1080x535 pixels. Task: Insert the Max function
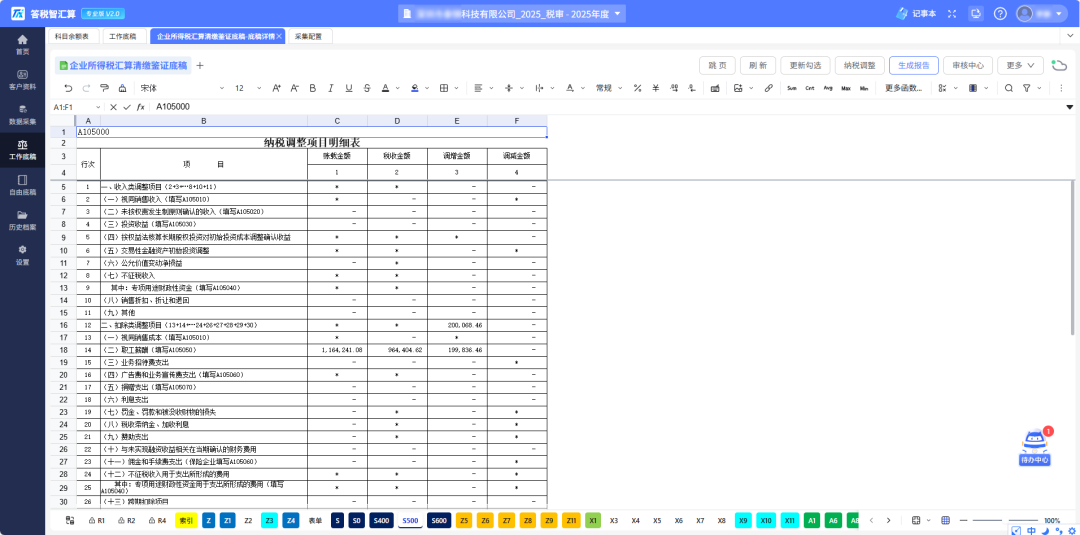(x=846, y=88)
